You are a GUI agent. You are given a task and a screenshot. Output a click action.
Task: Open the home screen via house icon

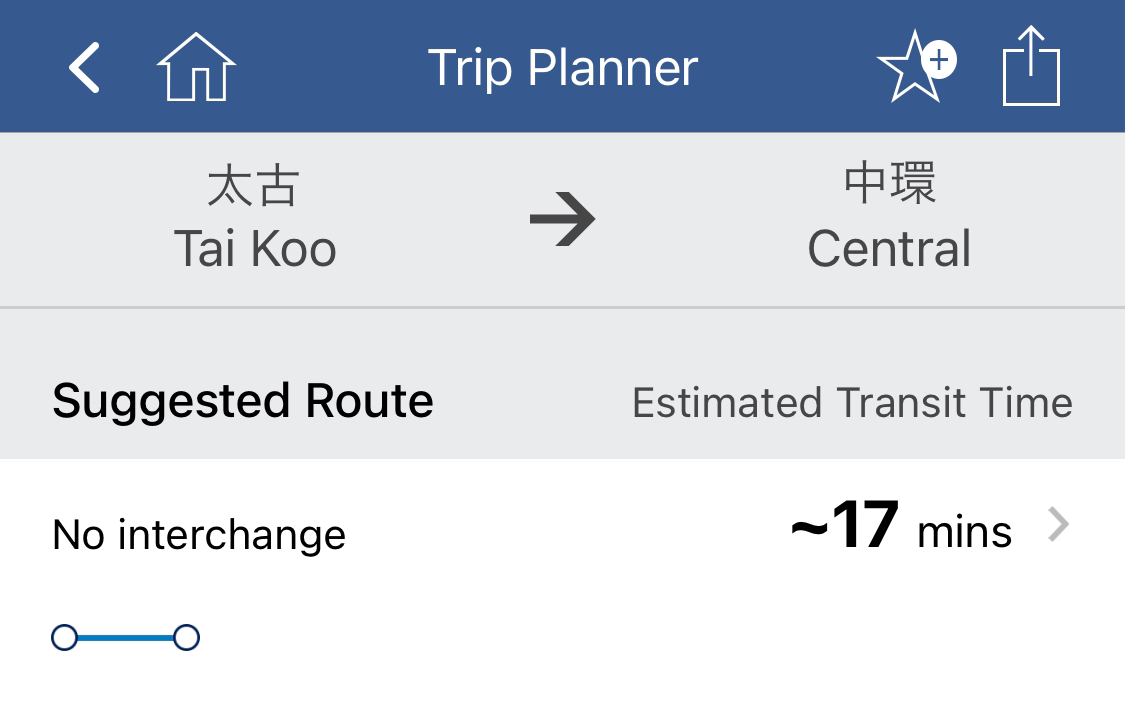pyautogui.click(x=196, y=67)
